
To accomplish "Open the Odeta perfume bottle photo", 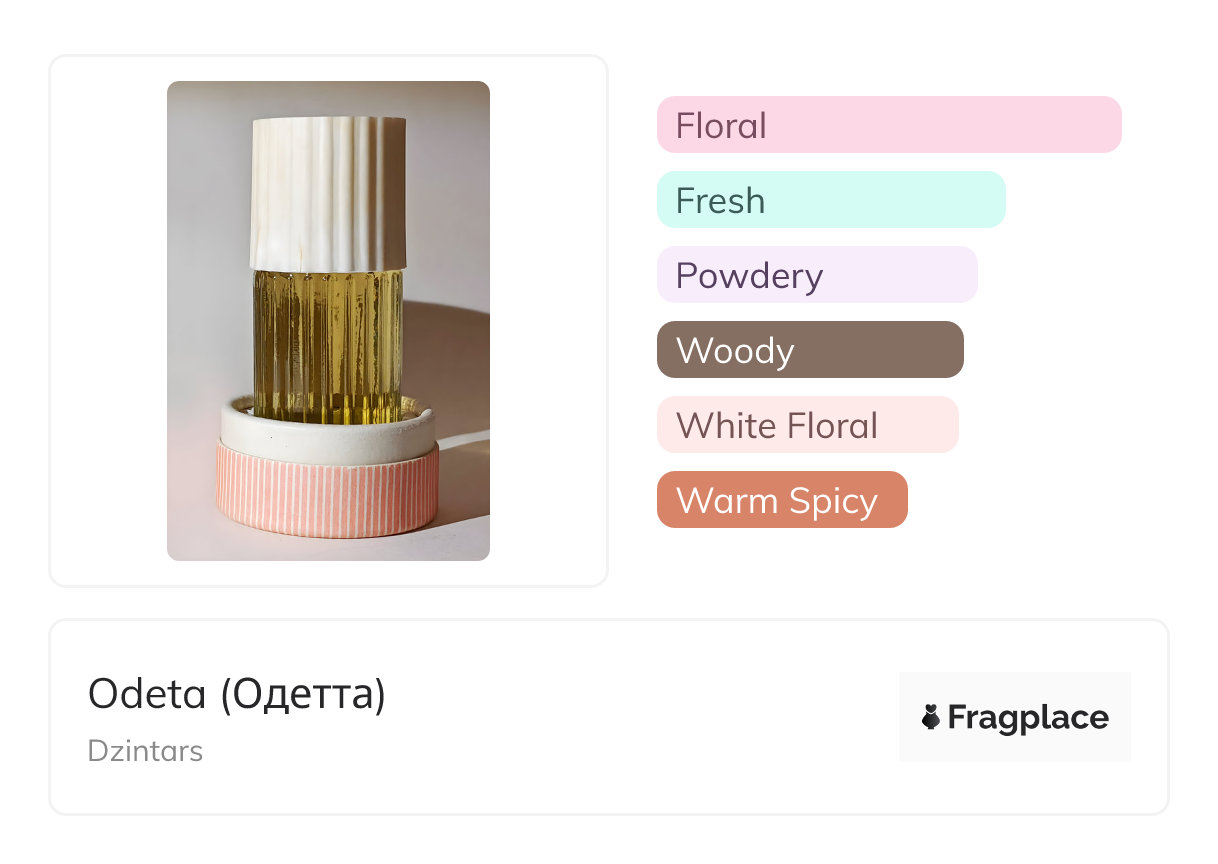I will 328,320.
